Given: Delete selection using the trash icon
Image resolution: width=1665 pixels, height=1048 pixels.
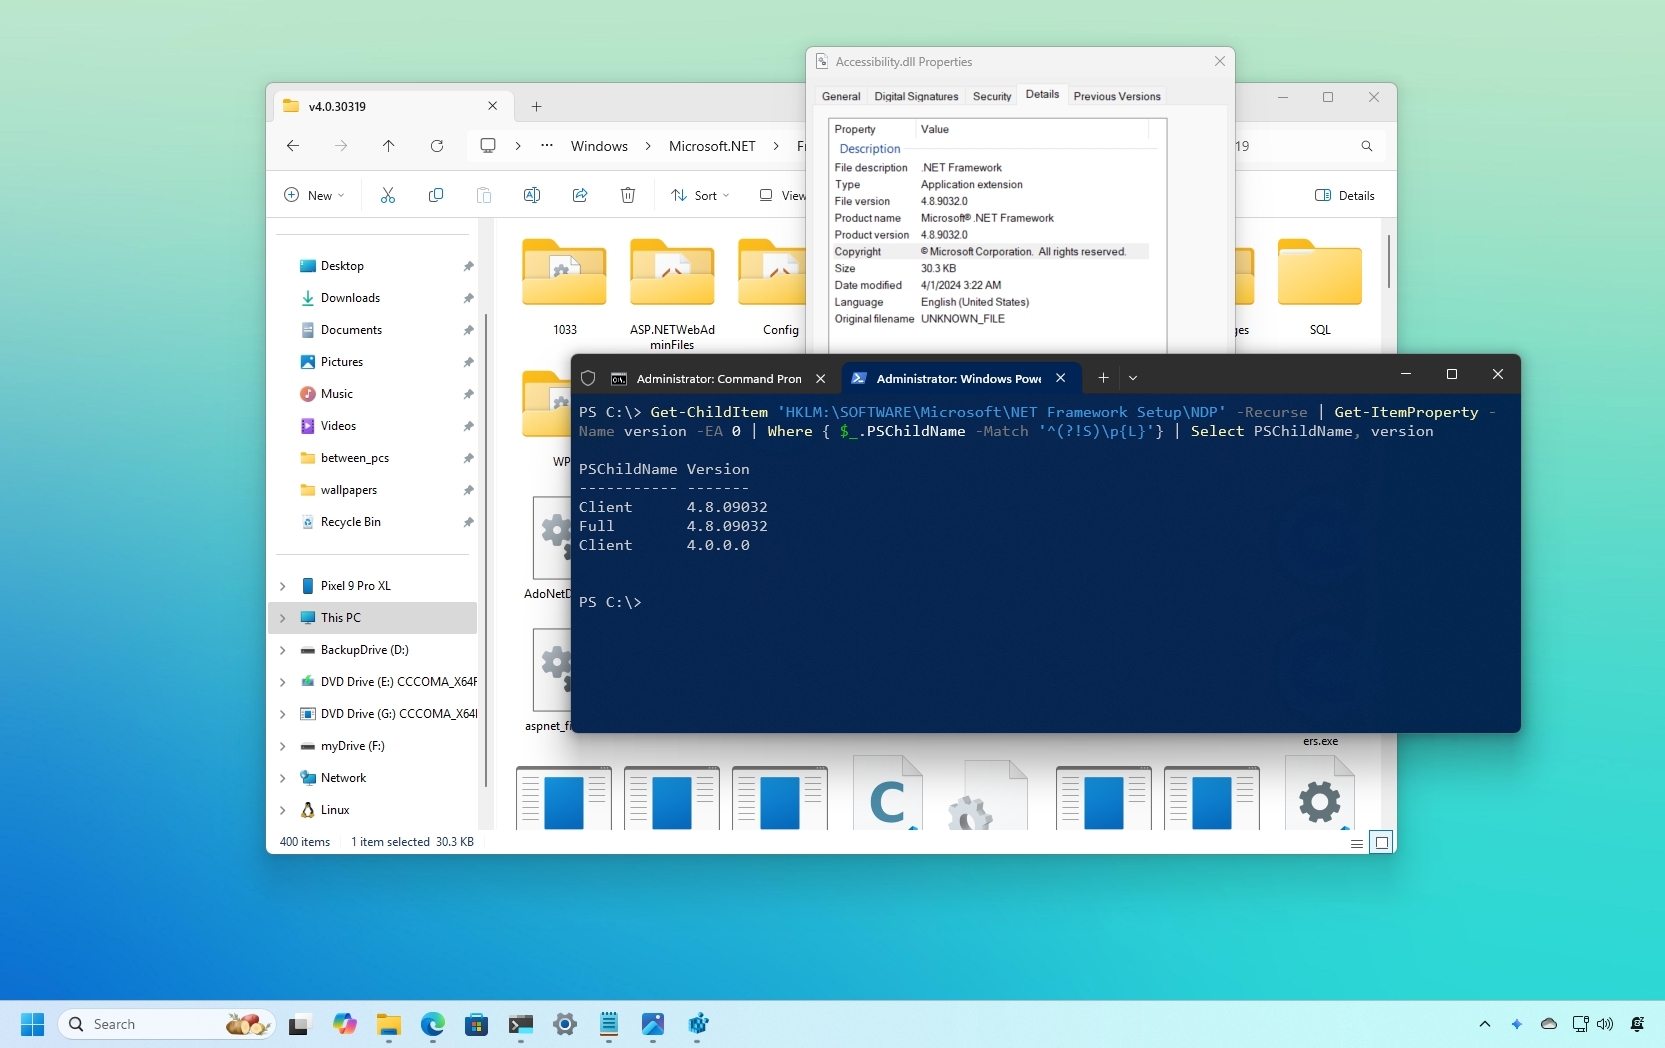Looking at the screenshot, I should tap(628, 195).
